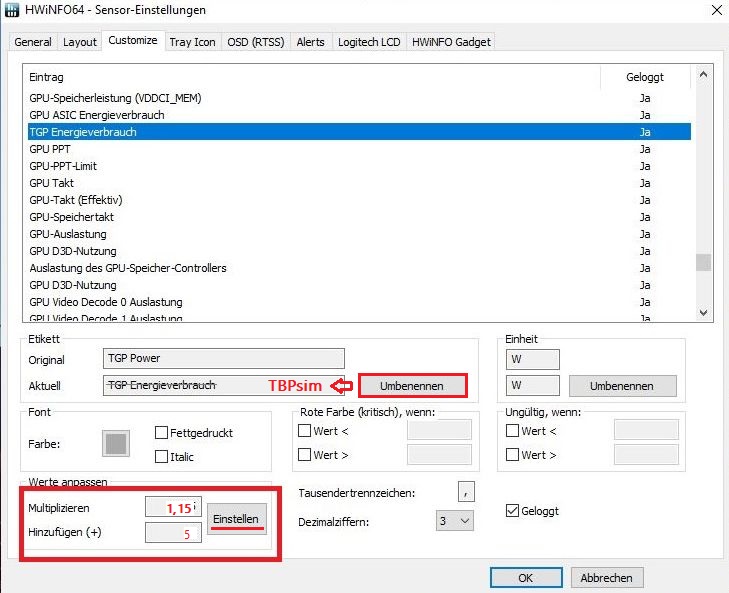729x593 pixels.
Task: Open the General tab
Action: (33, 42)
